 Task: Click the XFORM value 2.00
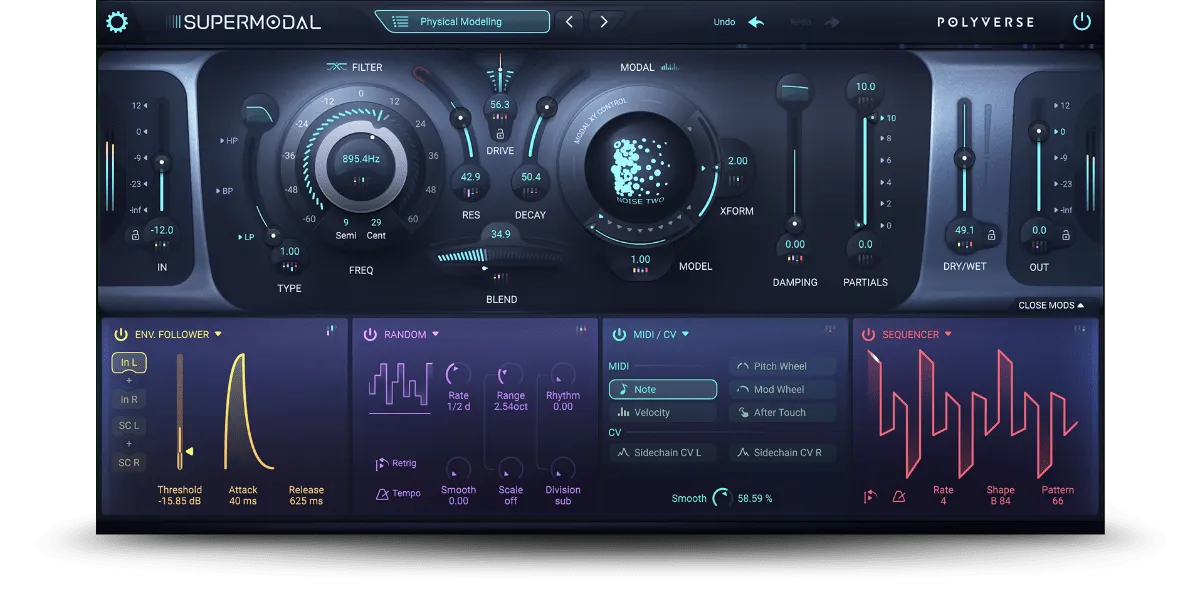(738, 161)
